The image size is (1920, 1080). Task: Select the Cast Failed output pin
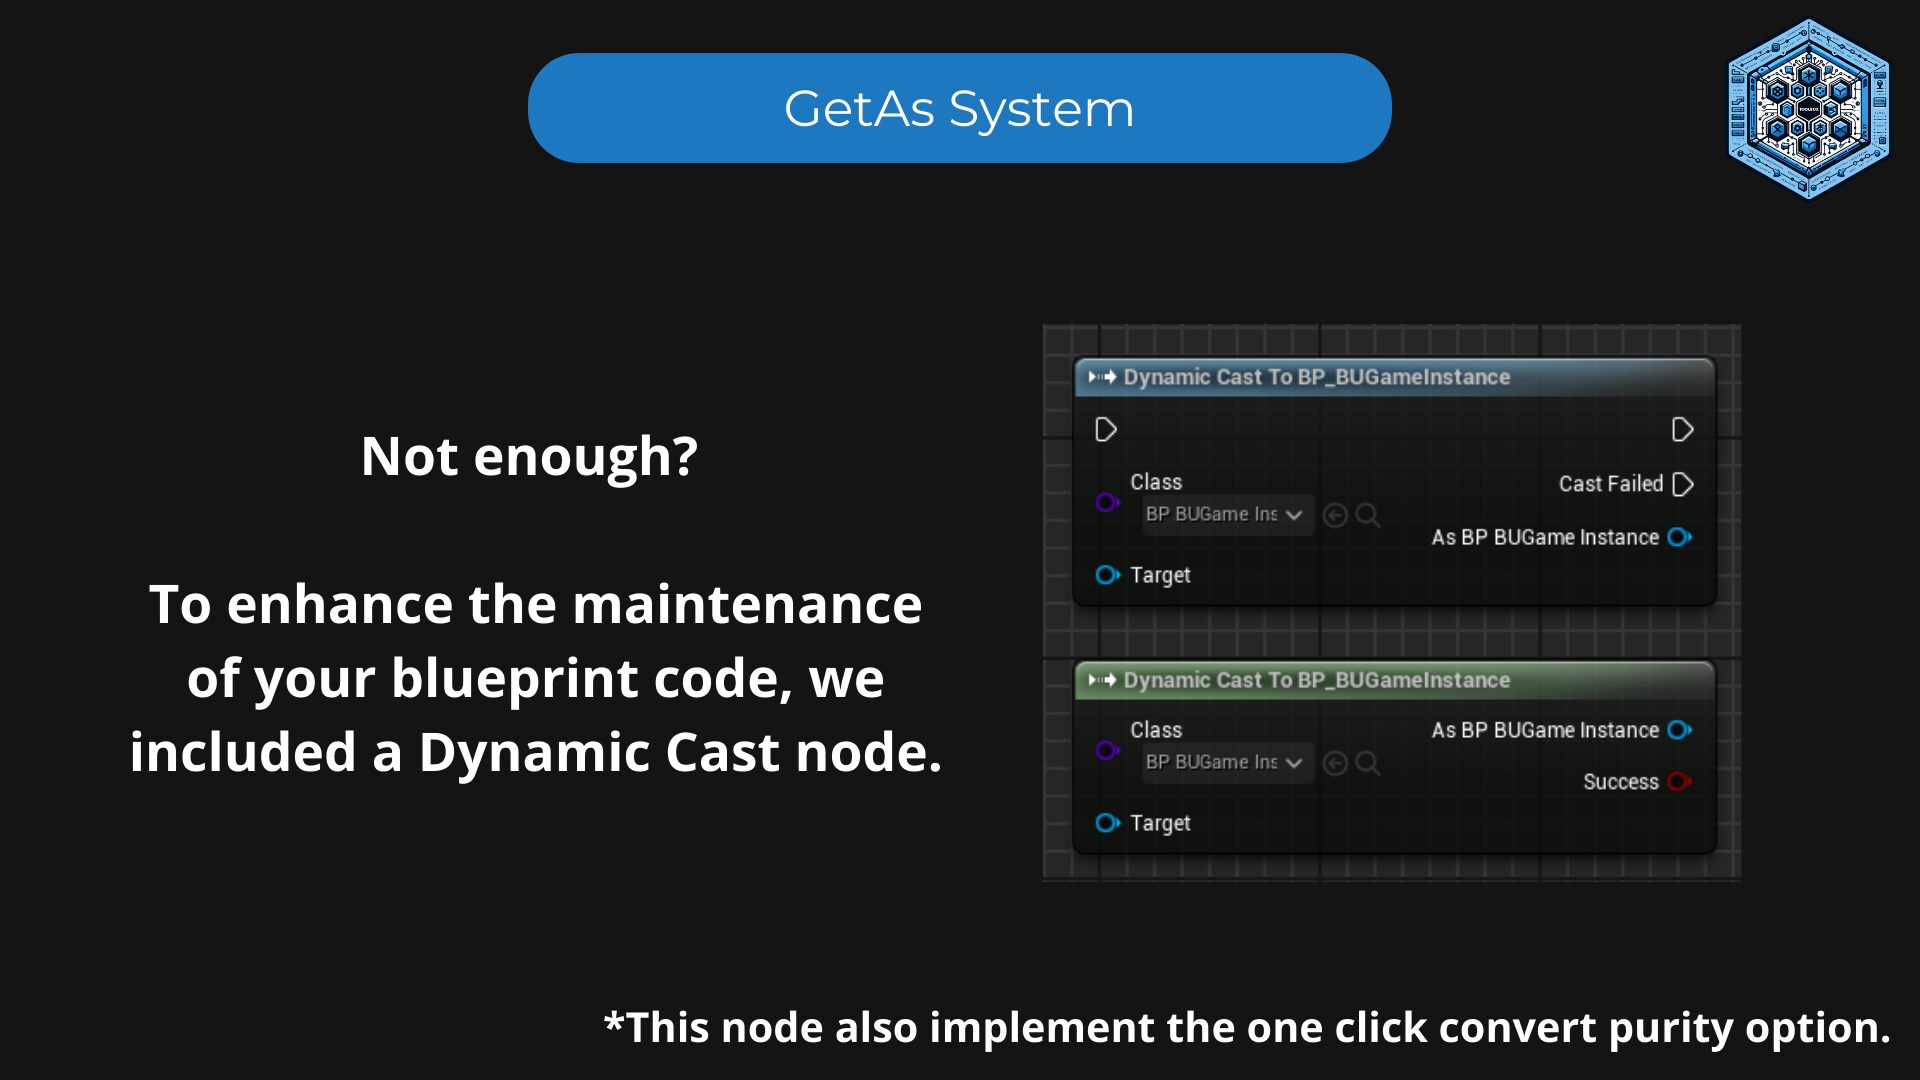pos(1683,484)
